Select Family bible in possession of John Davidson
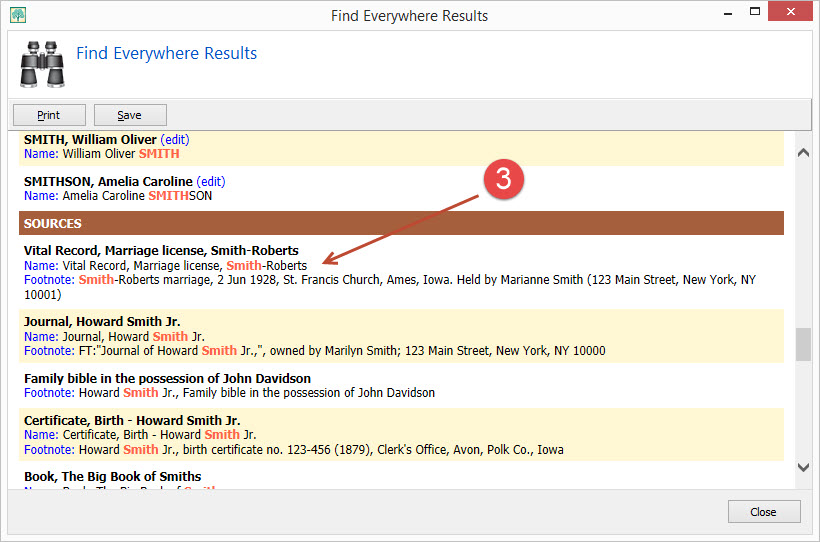 (167, 378)
